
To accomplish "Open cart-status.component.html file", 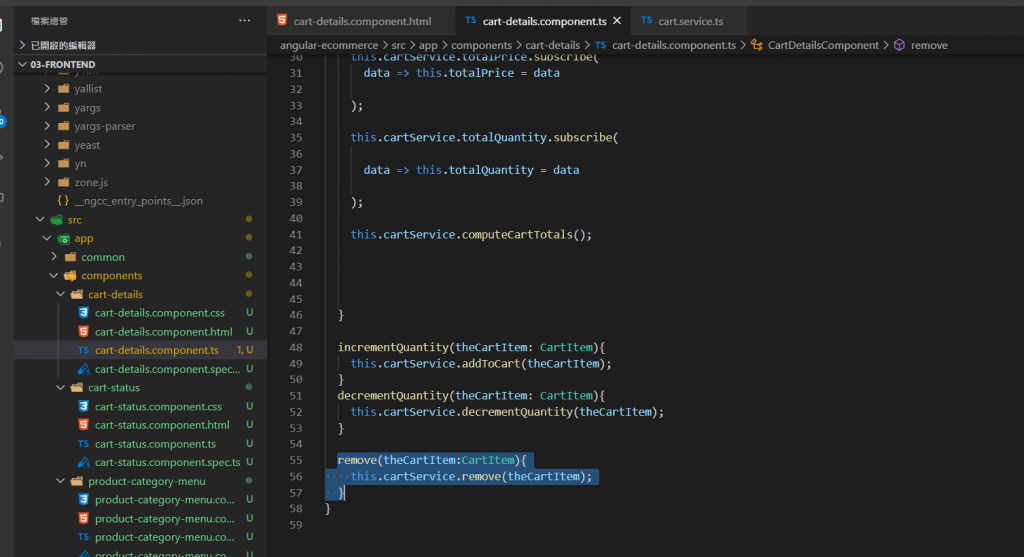I will pos(162,425).
